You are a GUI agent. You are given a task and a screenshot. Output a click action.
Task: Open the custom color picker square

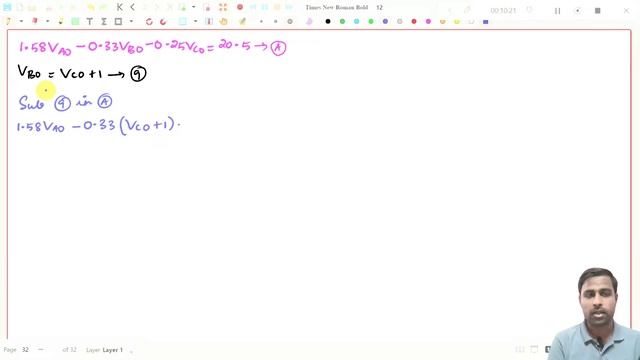click(485, 22)
